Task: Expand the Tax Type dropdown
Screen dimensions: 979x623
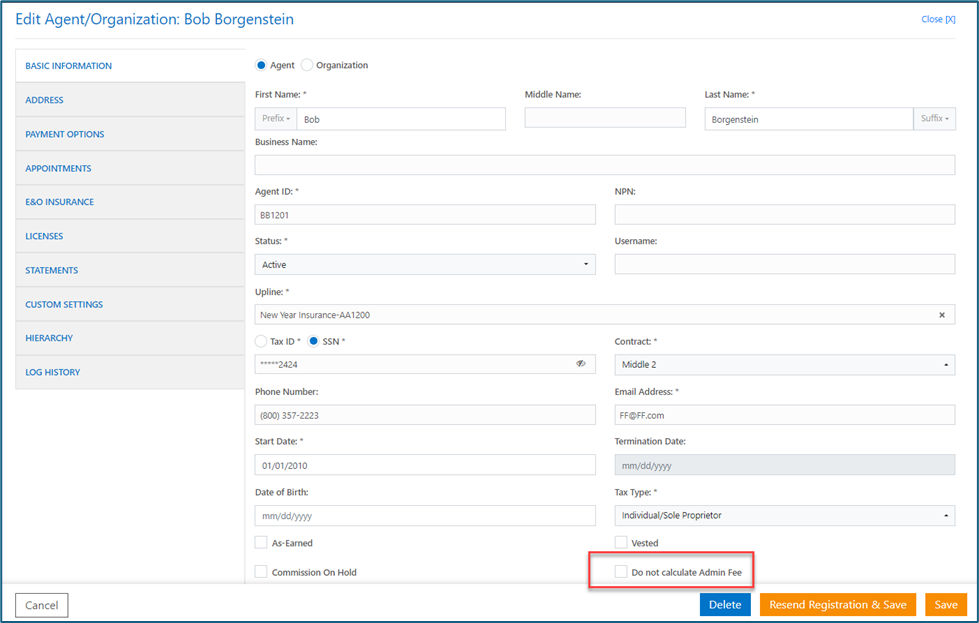Action: click(x=785, y=516)
